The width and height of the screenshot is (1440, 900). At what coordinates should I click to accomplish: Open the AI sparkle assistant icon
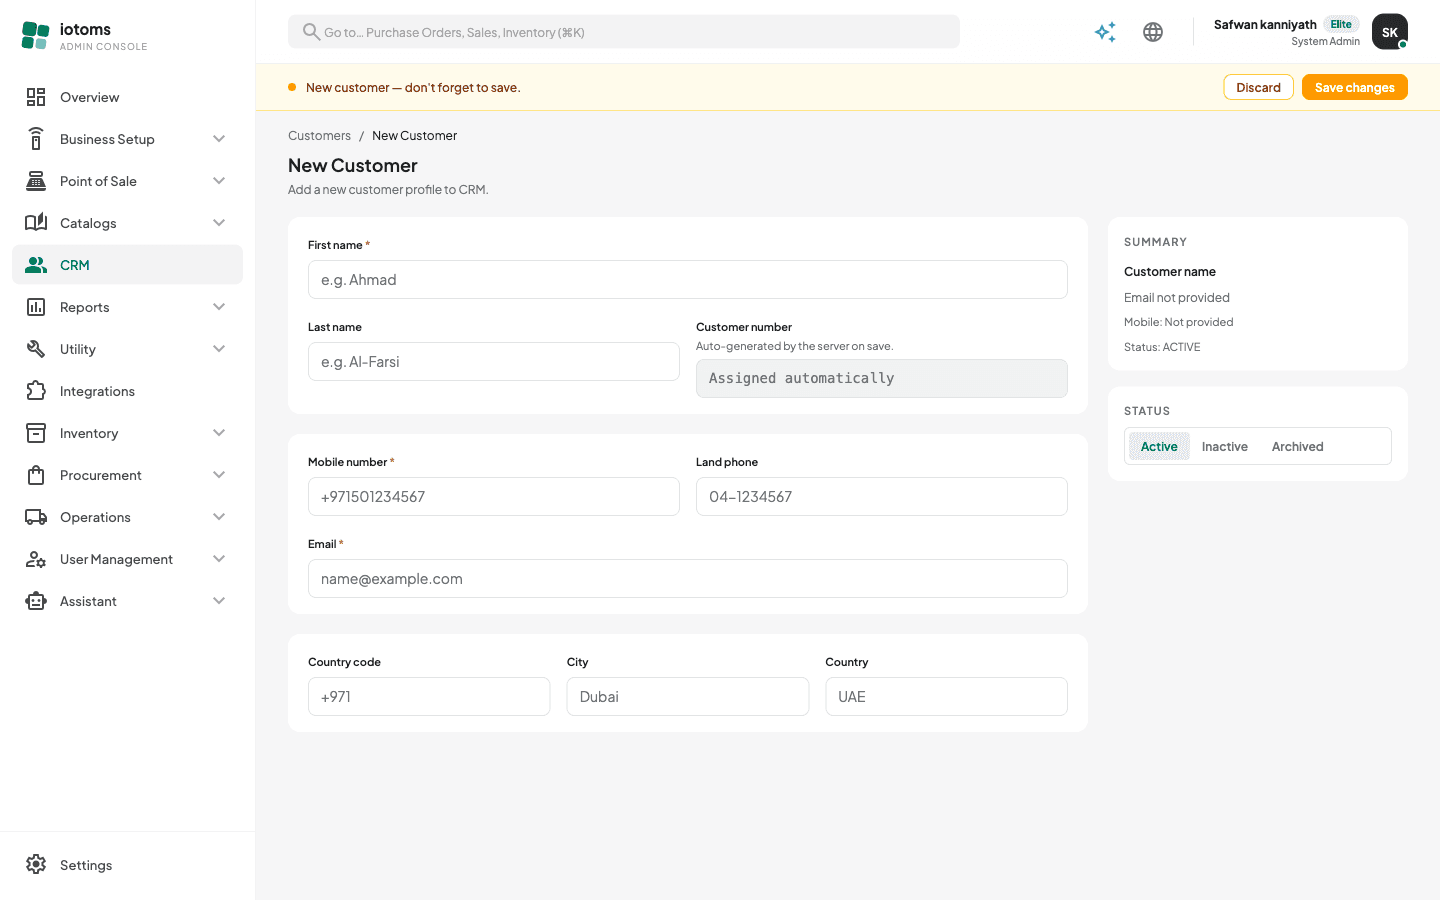pos(1105,32)
